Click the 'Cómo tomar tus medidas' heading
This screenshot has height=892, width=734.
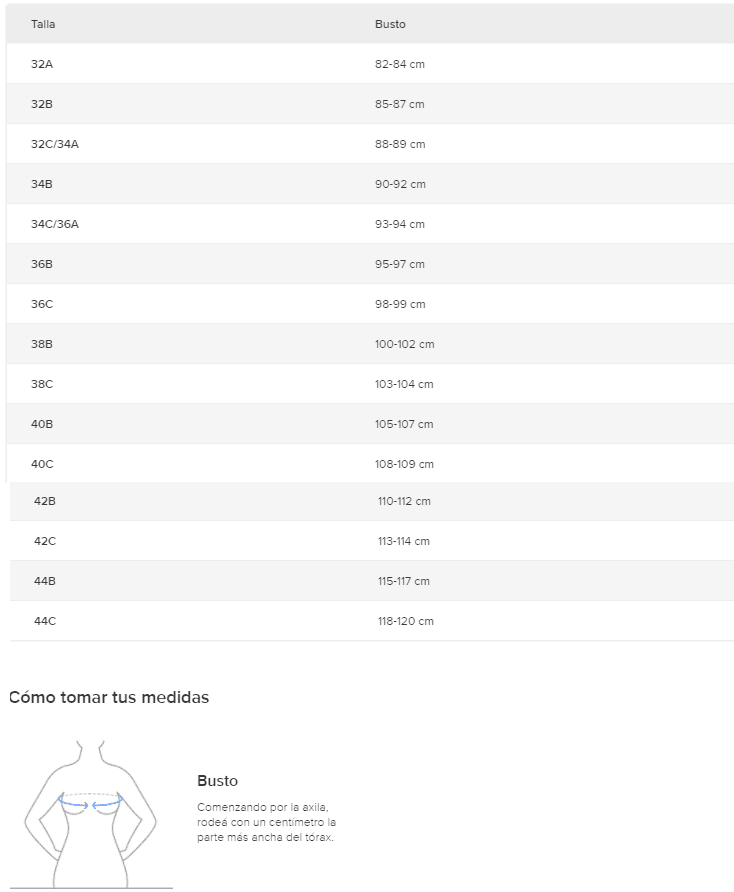coord(109,698)
